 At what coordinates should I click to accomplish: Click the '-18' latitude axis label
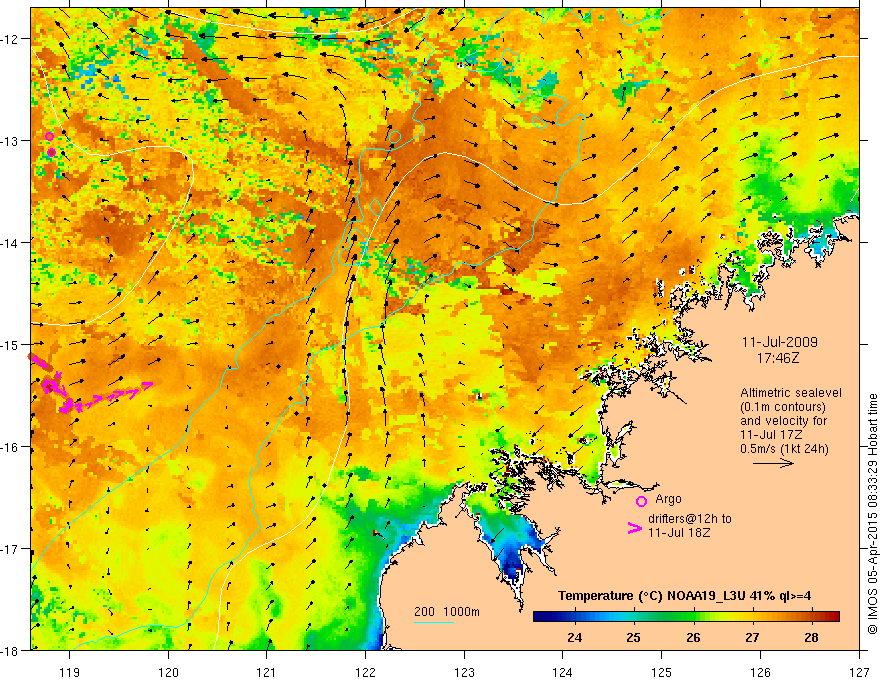10,650
